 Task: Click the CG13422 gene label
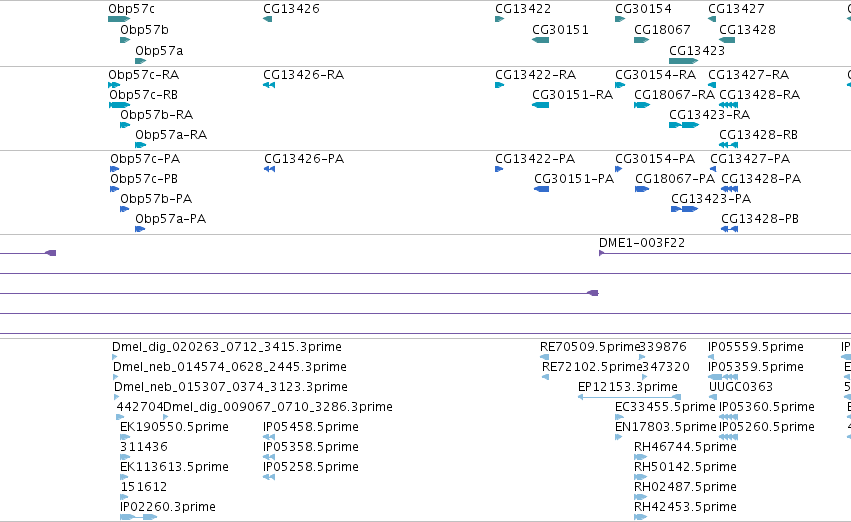tap(523, 9)
